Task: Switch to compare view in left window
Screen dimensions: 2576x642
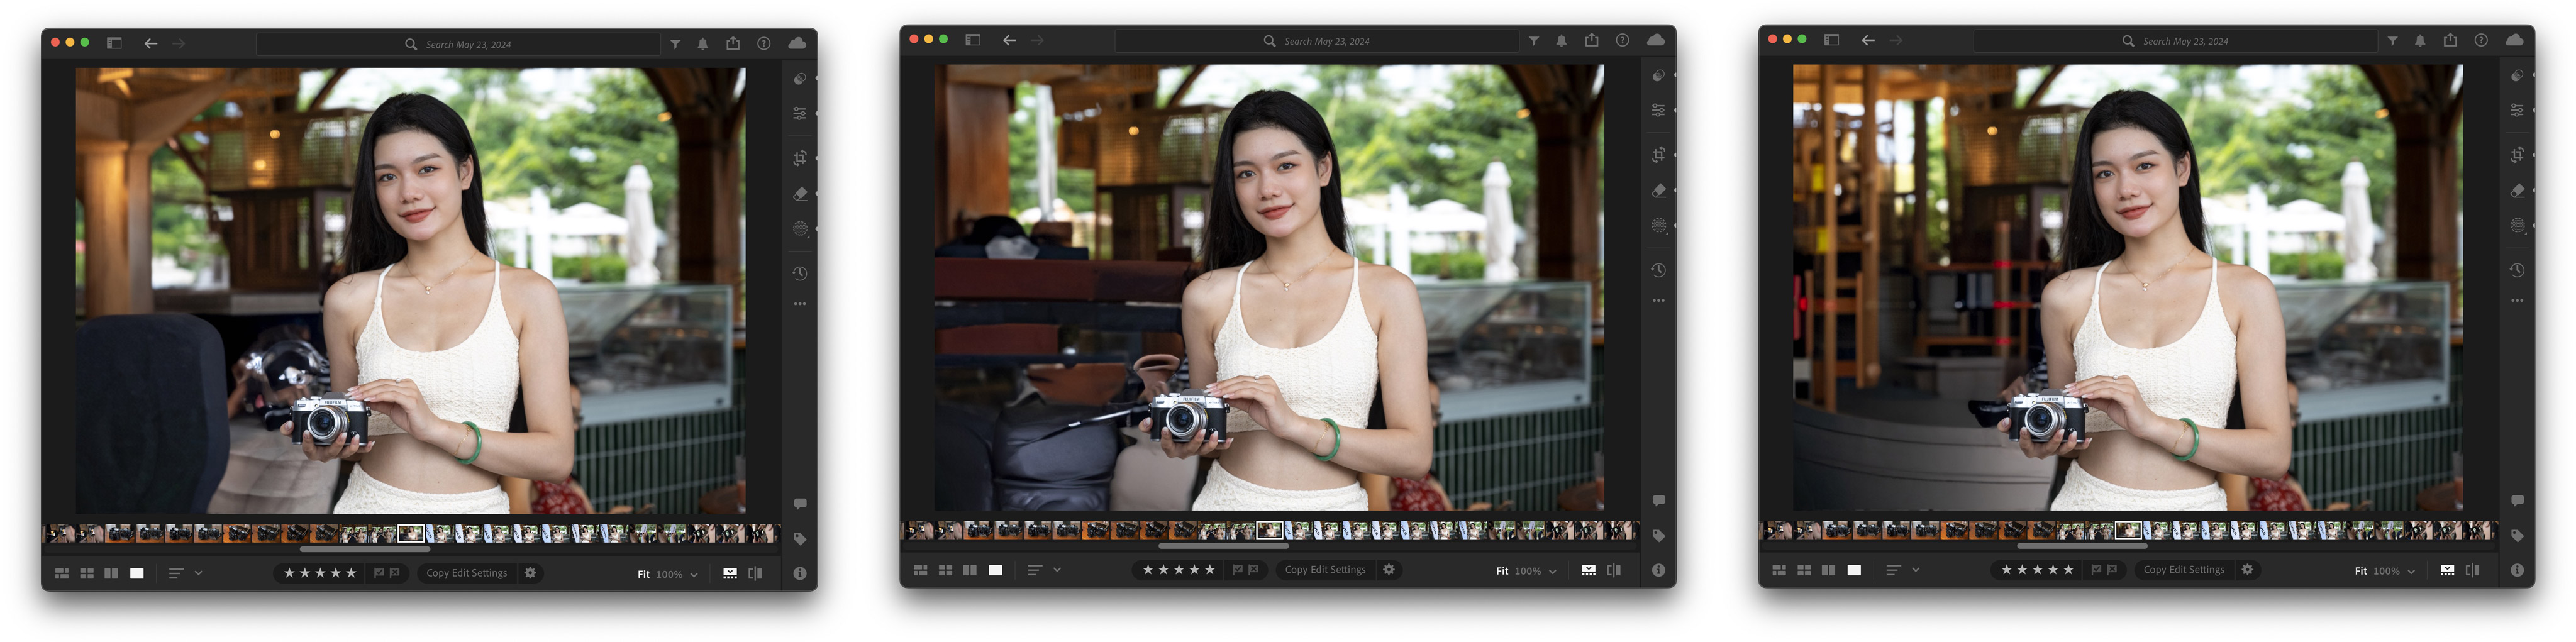Action: (111, 574)
